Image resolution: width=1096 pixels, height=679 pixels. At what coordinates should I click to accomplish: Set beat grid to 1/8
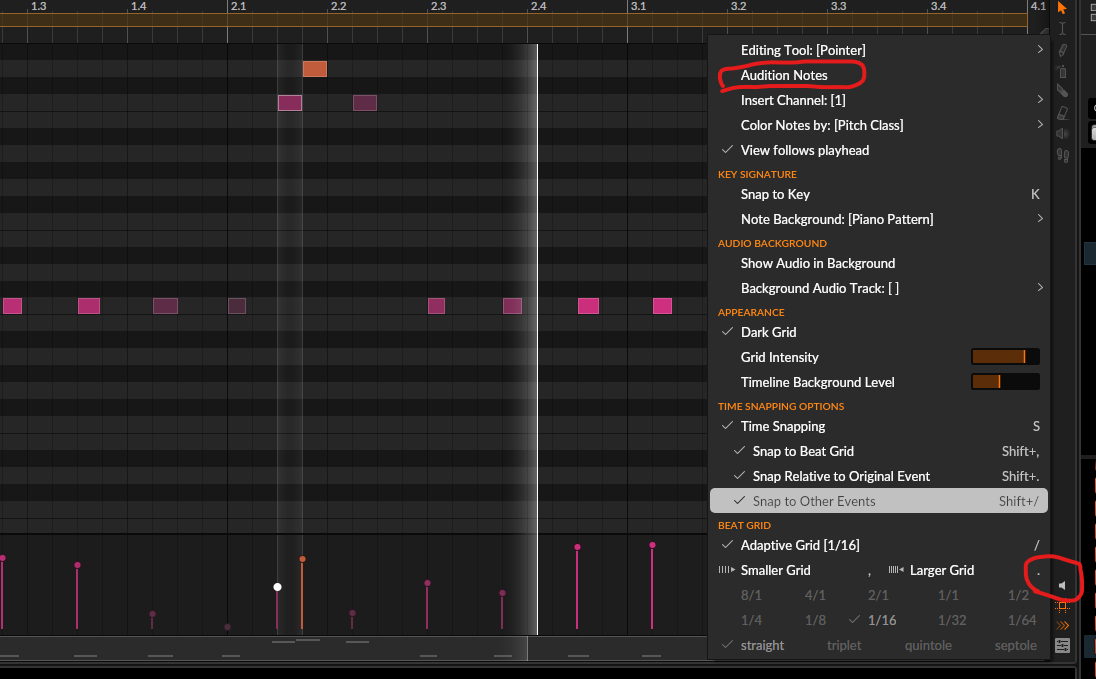point(815,620)
